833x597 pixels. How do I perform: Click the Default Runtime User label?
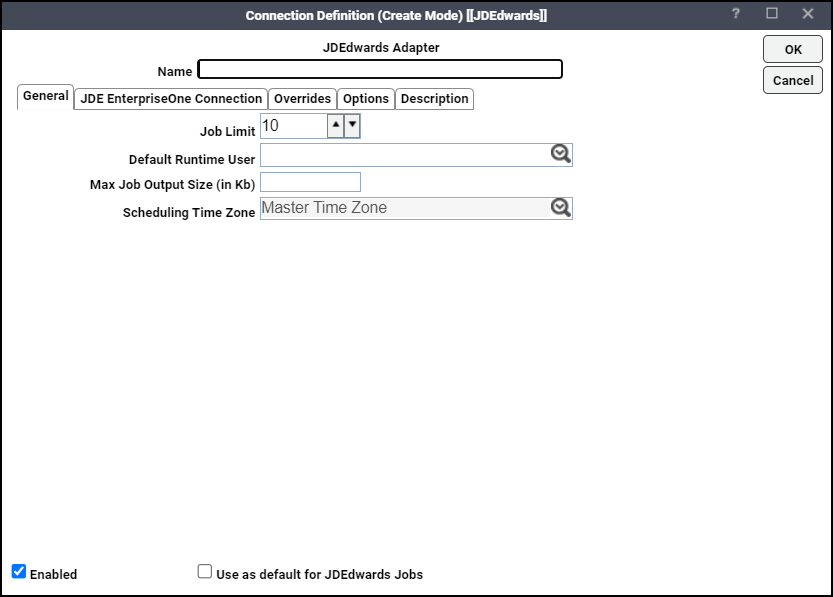coord(192,159)
